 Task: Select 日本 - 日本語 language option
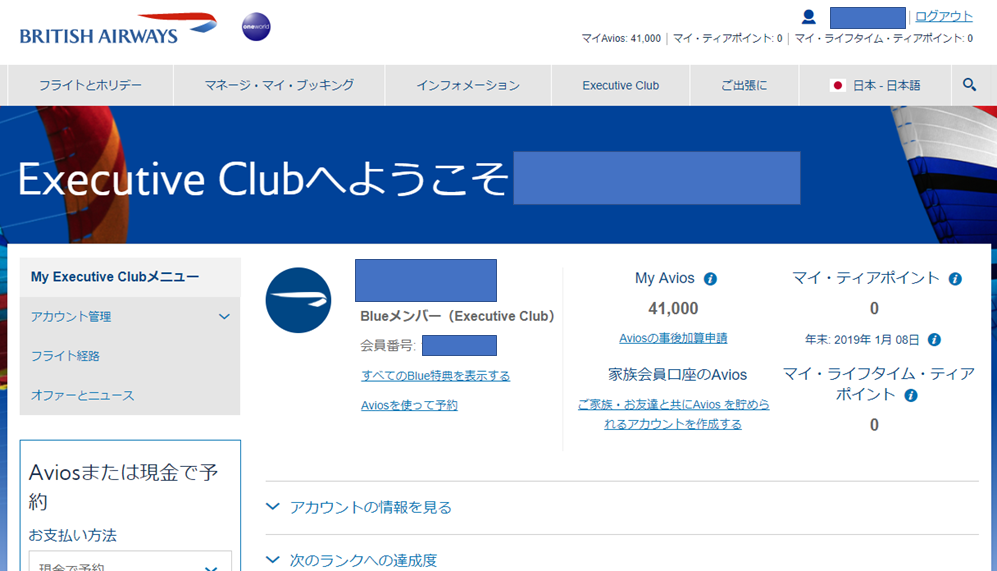click(x=875, y=85)
